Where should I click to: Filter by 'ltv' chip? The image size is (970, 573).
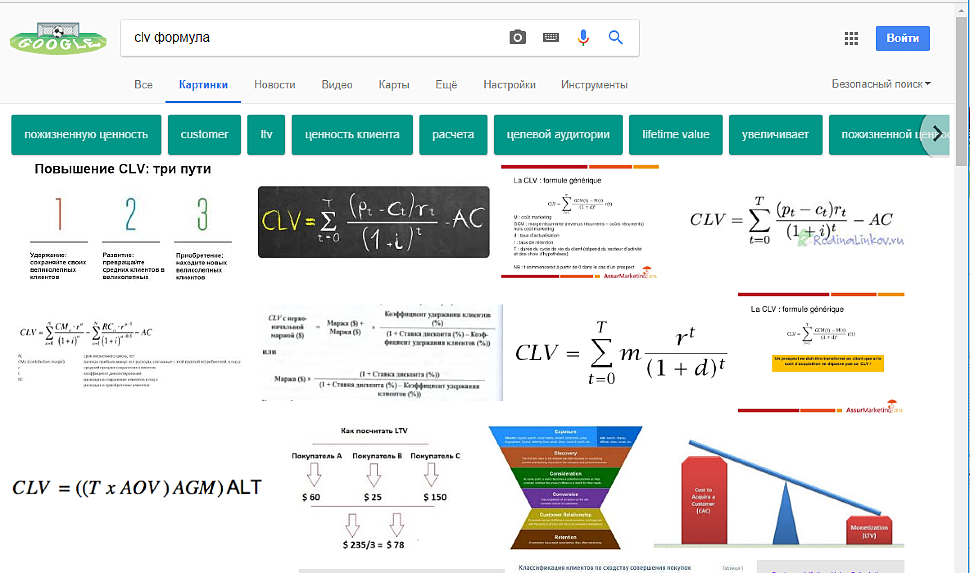click(266, 134)
